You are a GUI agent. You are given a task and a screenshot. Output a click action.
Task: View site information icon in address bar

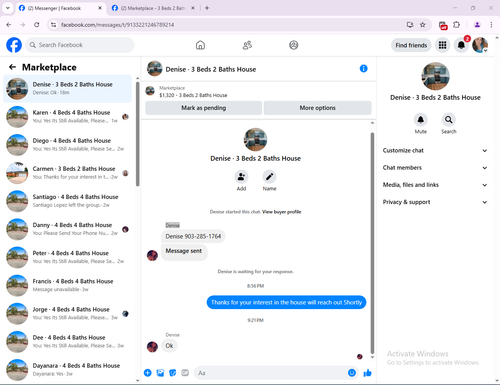point(53,25)
